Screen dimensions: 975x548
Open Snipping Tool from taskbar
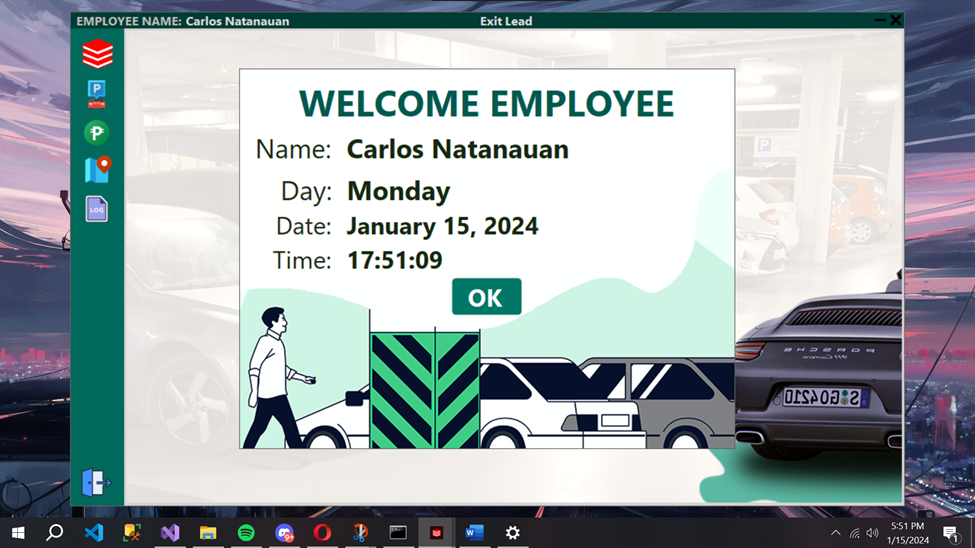[360, 532]
